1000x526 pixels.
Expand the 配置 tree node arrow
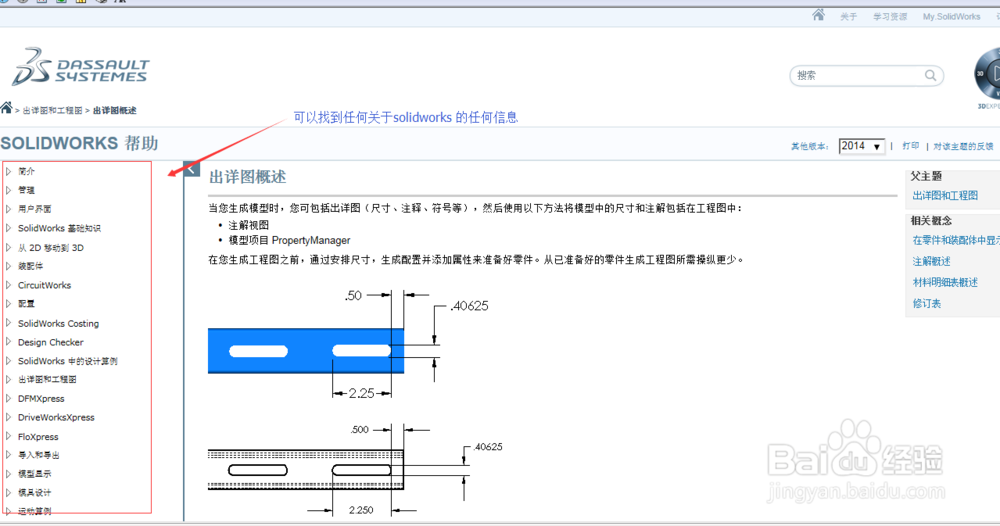click(x=8, y=303)
